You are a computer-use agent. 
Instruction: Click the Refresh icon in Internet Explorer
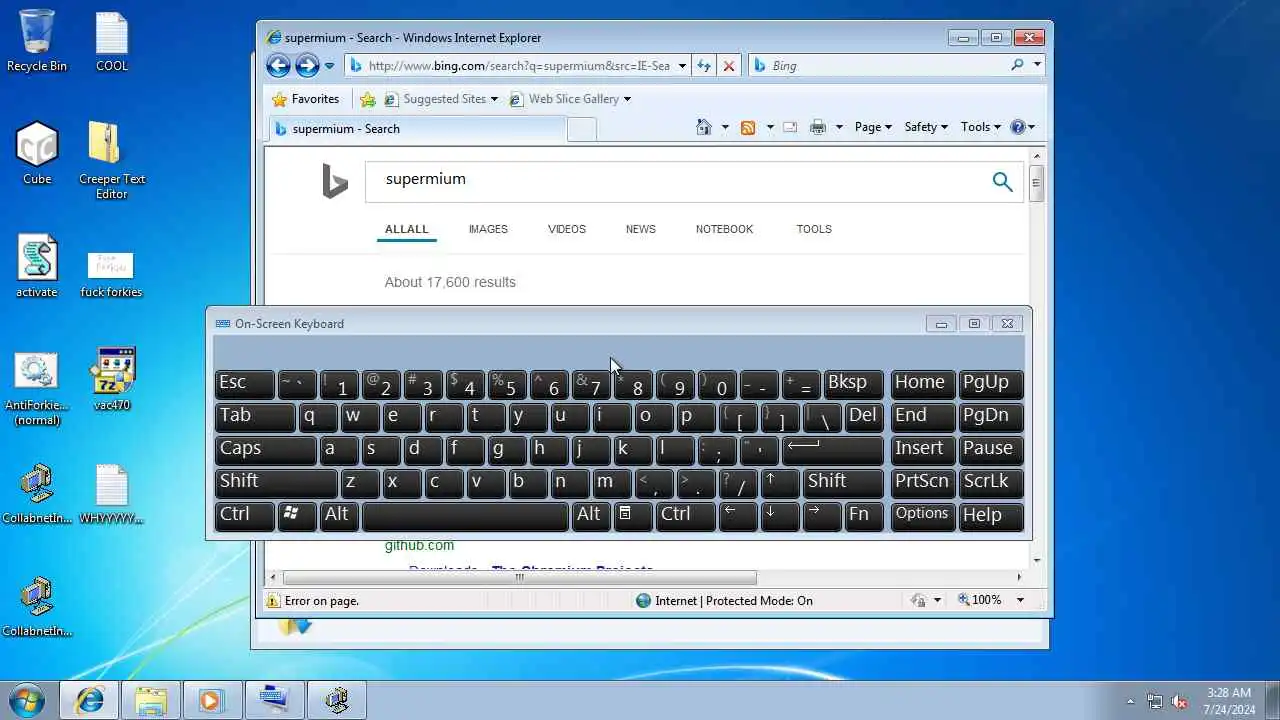click(x=704, y=66)
